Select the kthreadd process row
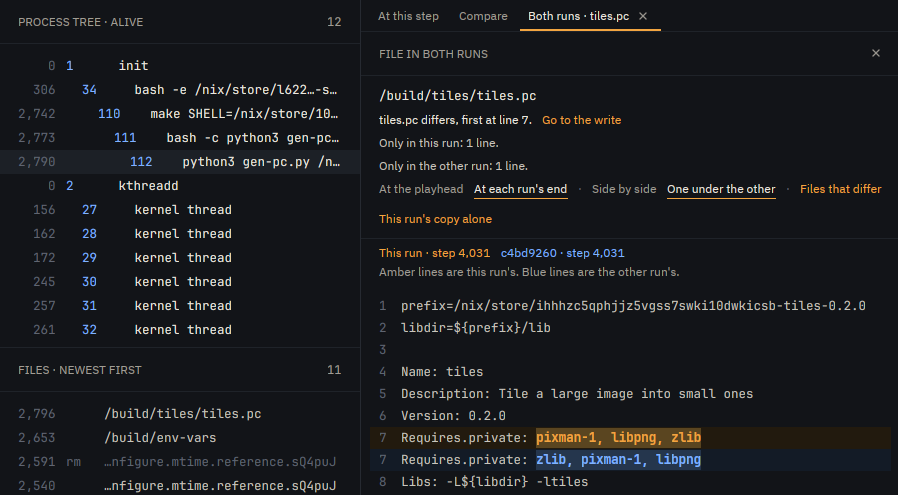 [180, 186]
